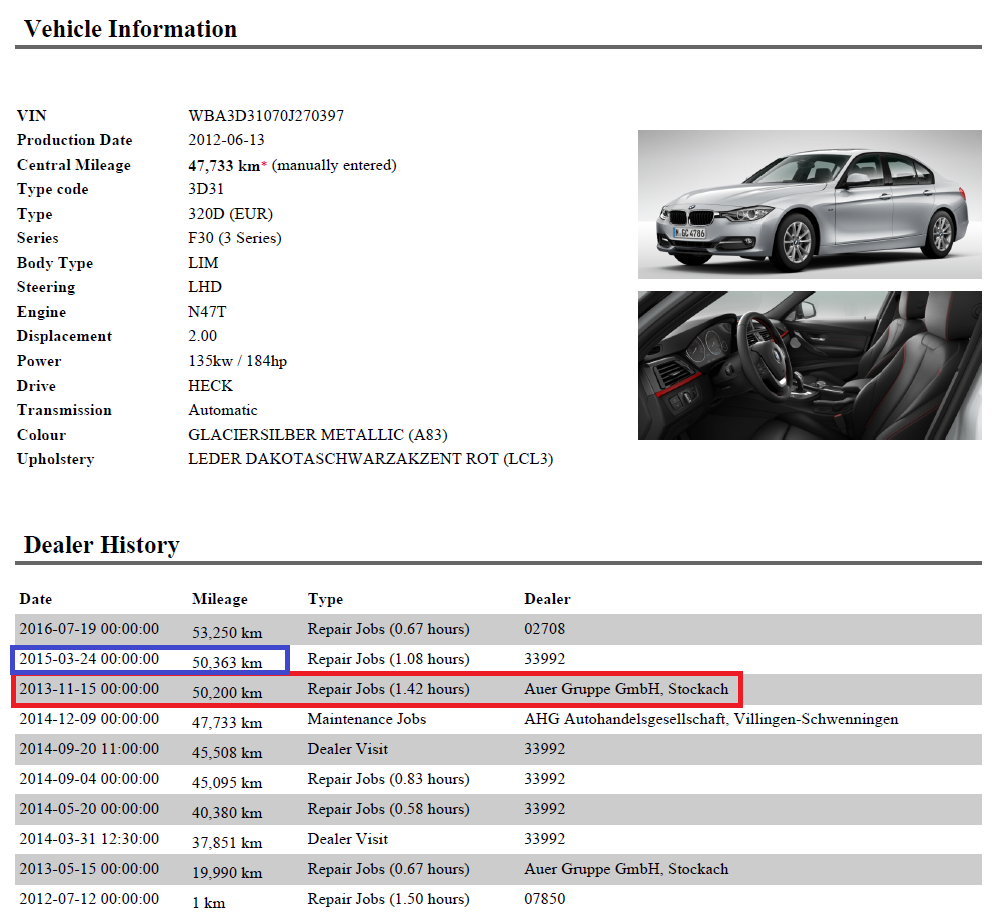Click Repair Jobs (1.08 hours)
Viewport: 997px width, 922px height.
coord(388,659)
